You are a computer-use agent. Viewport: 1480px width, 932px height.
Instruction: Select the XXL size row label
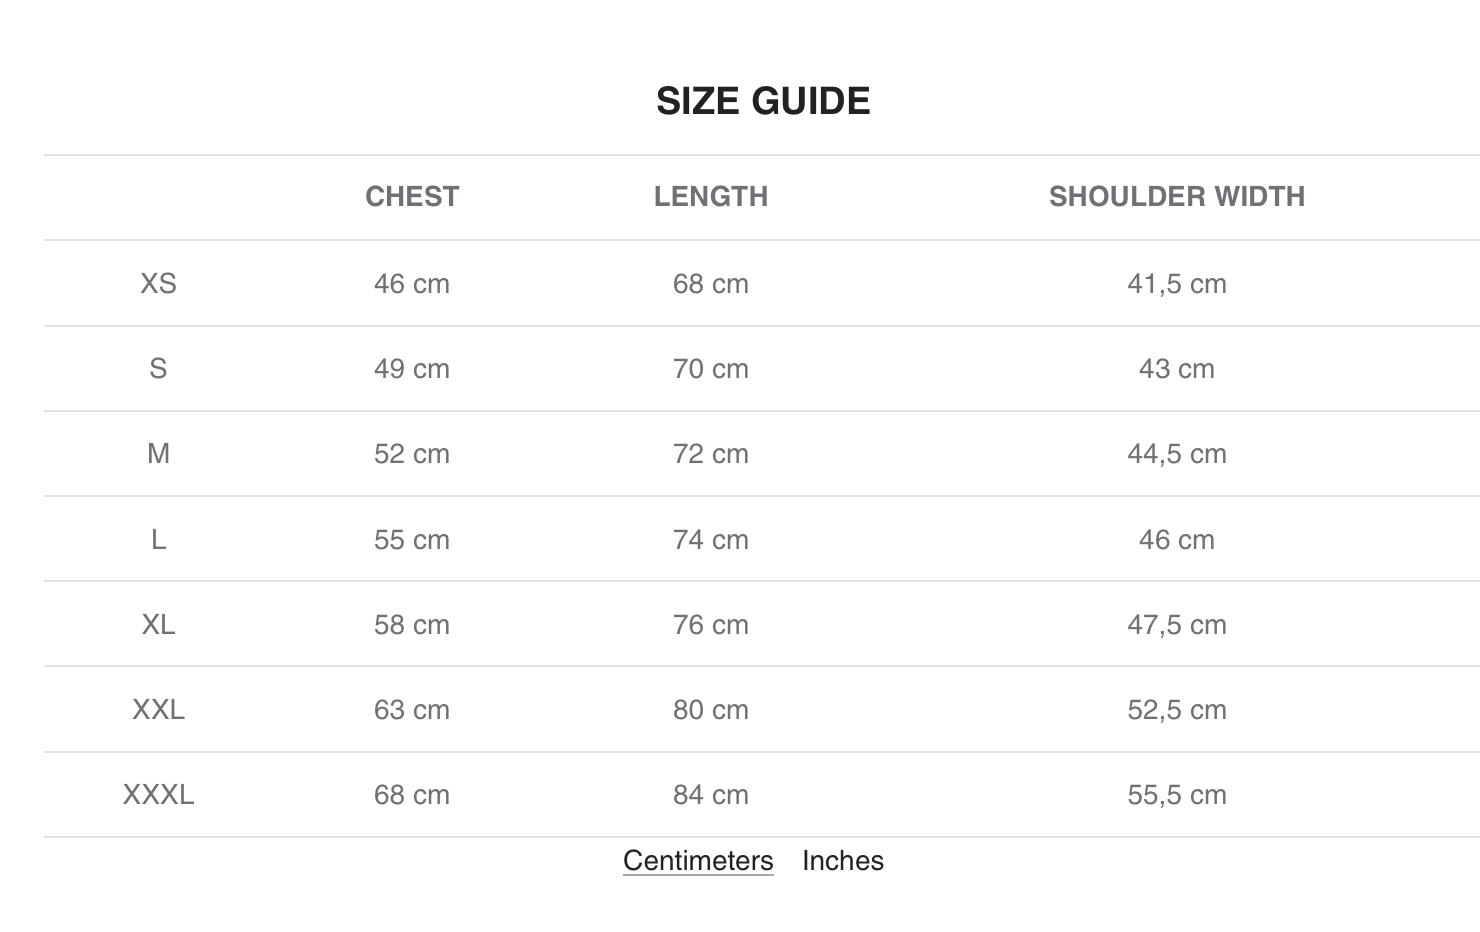pyautogui.click(x=158, y=710)
